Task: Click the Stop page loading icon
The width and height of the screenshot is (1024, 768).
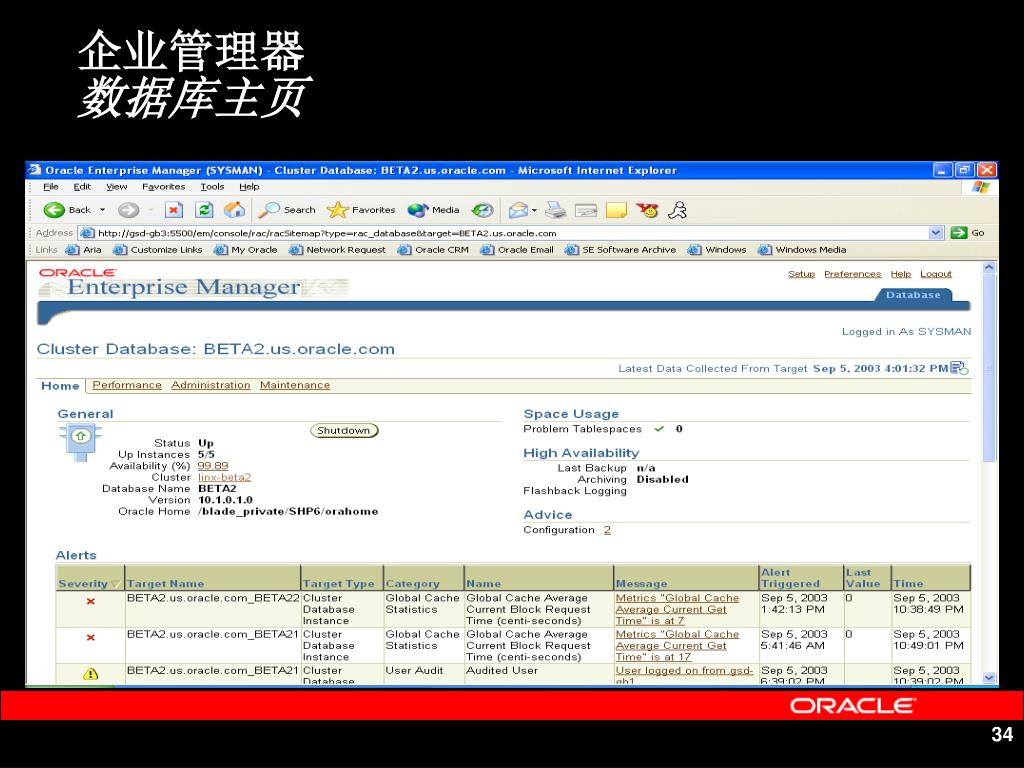Action: tap(173, 210)
